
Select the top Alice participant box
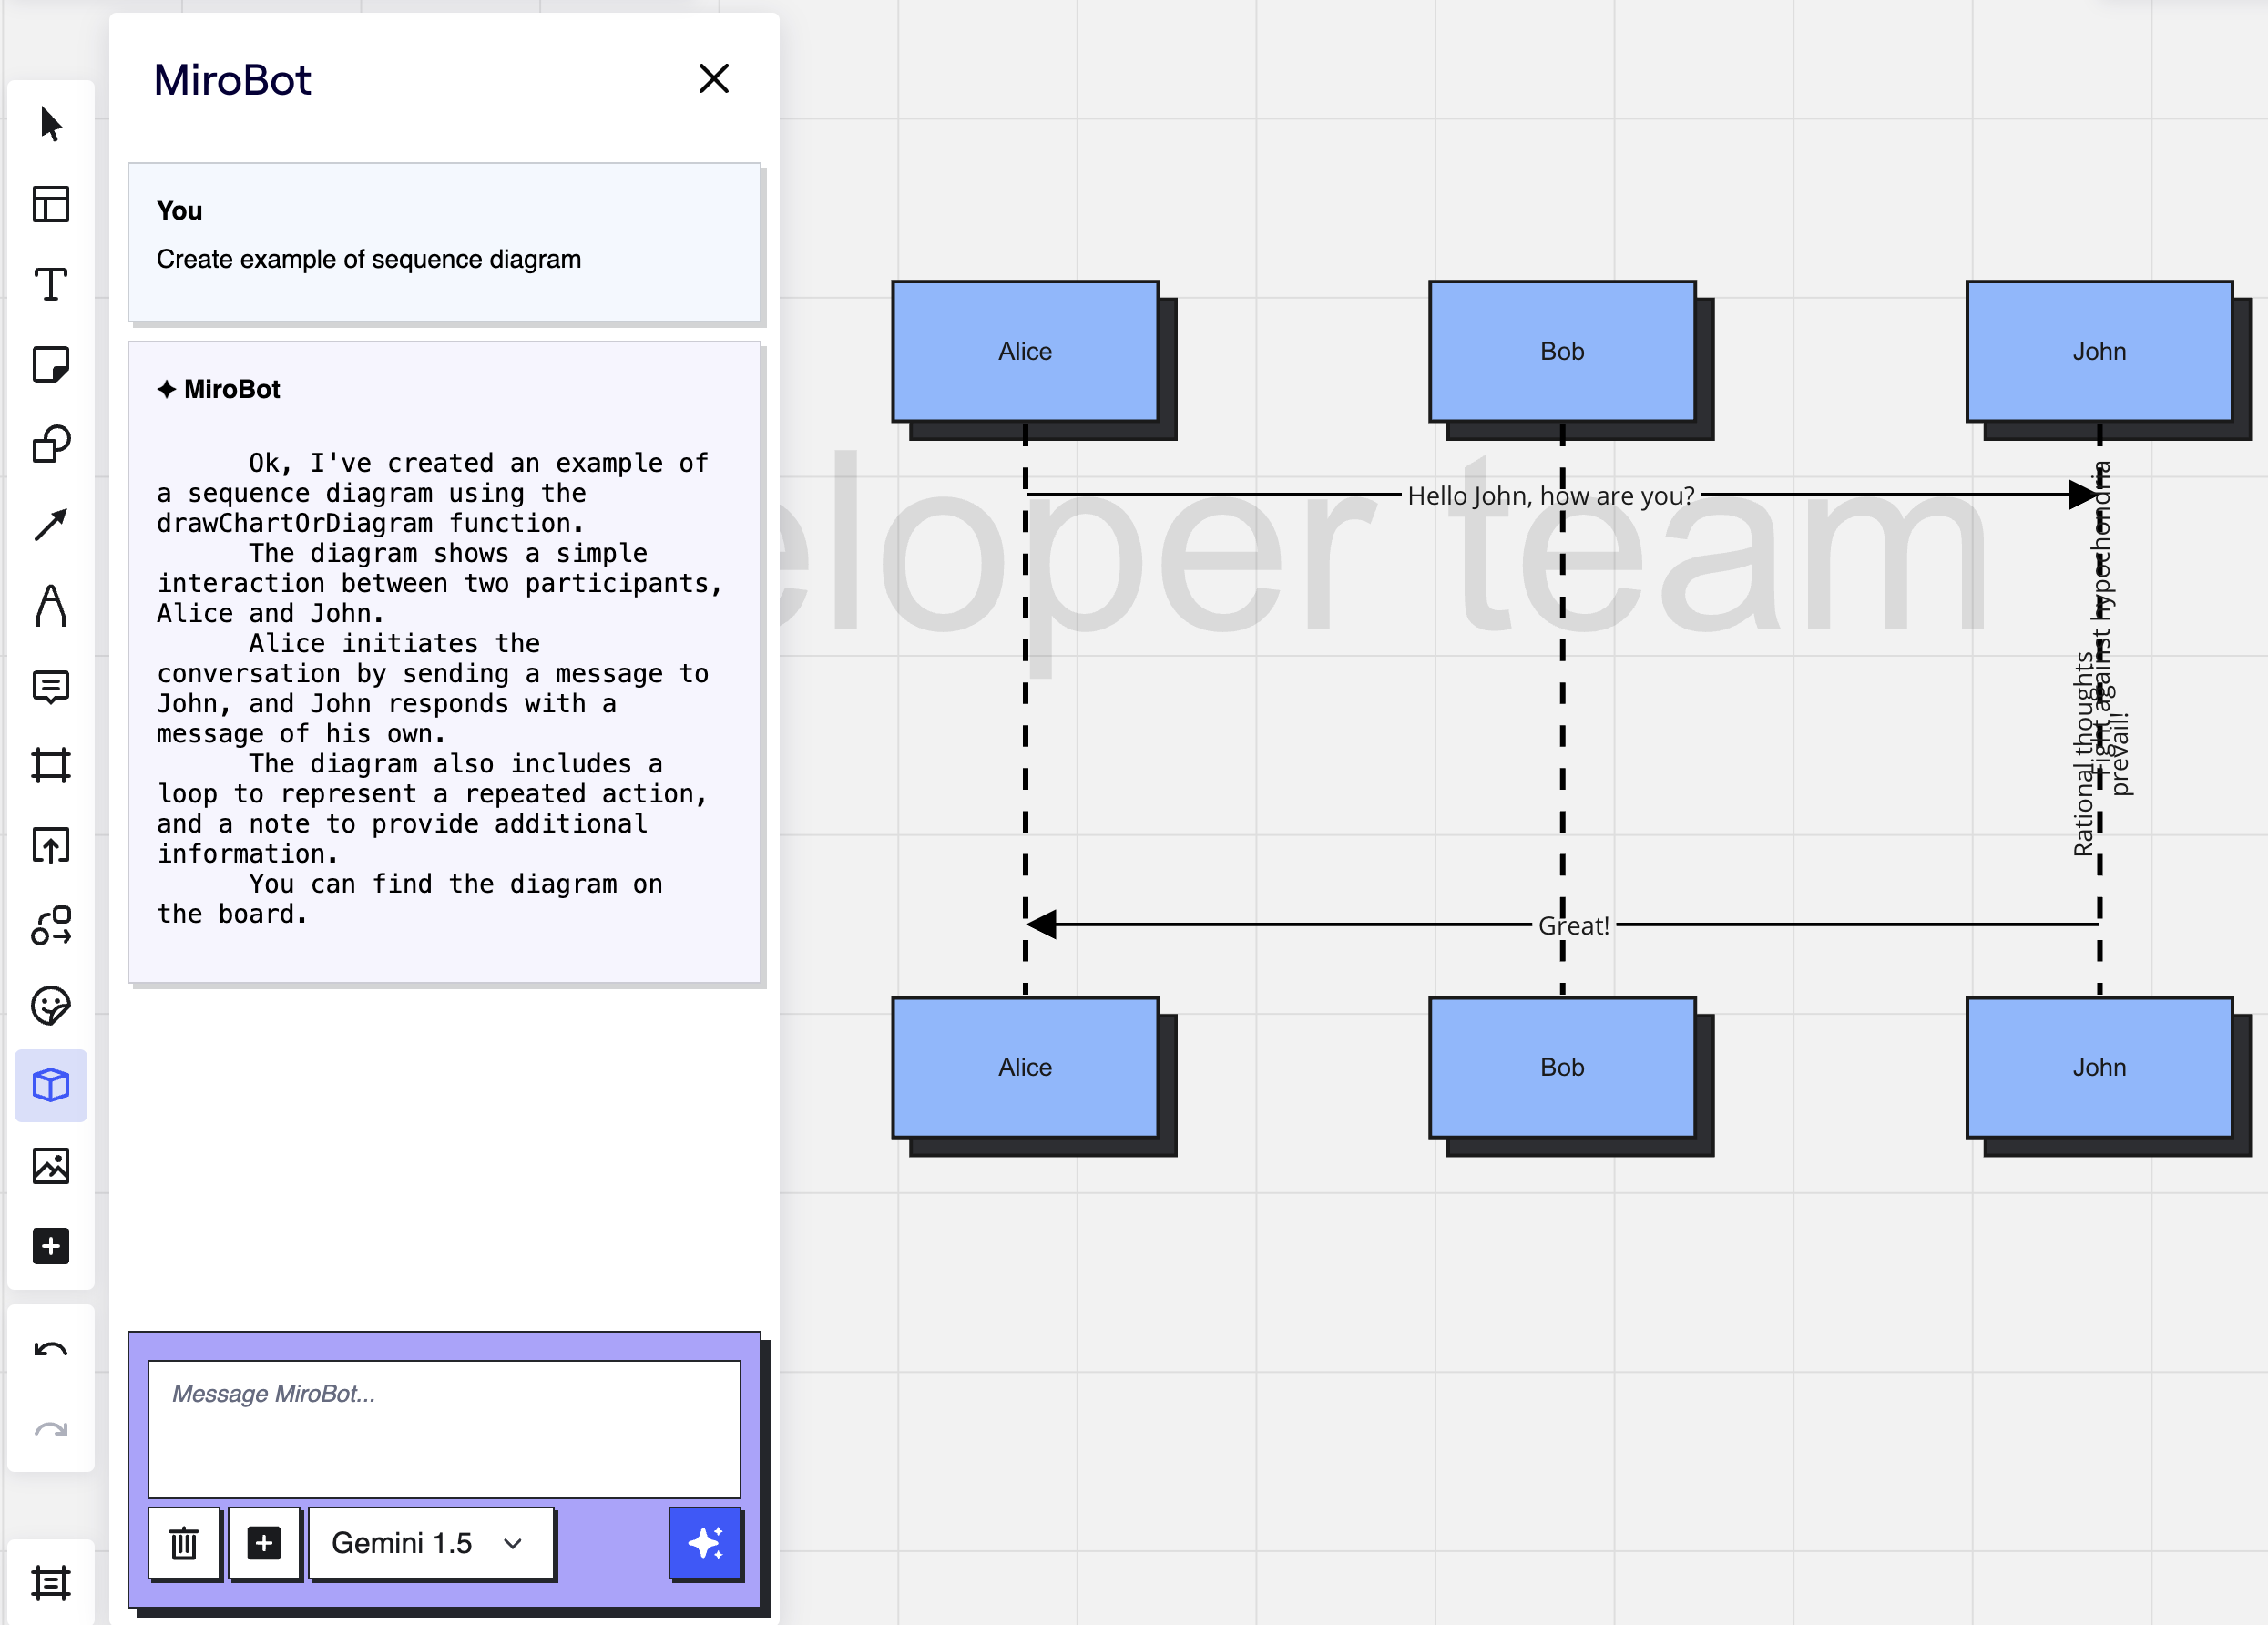[x=1024, y=352]
